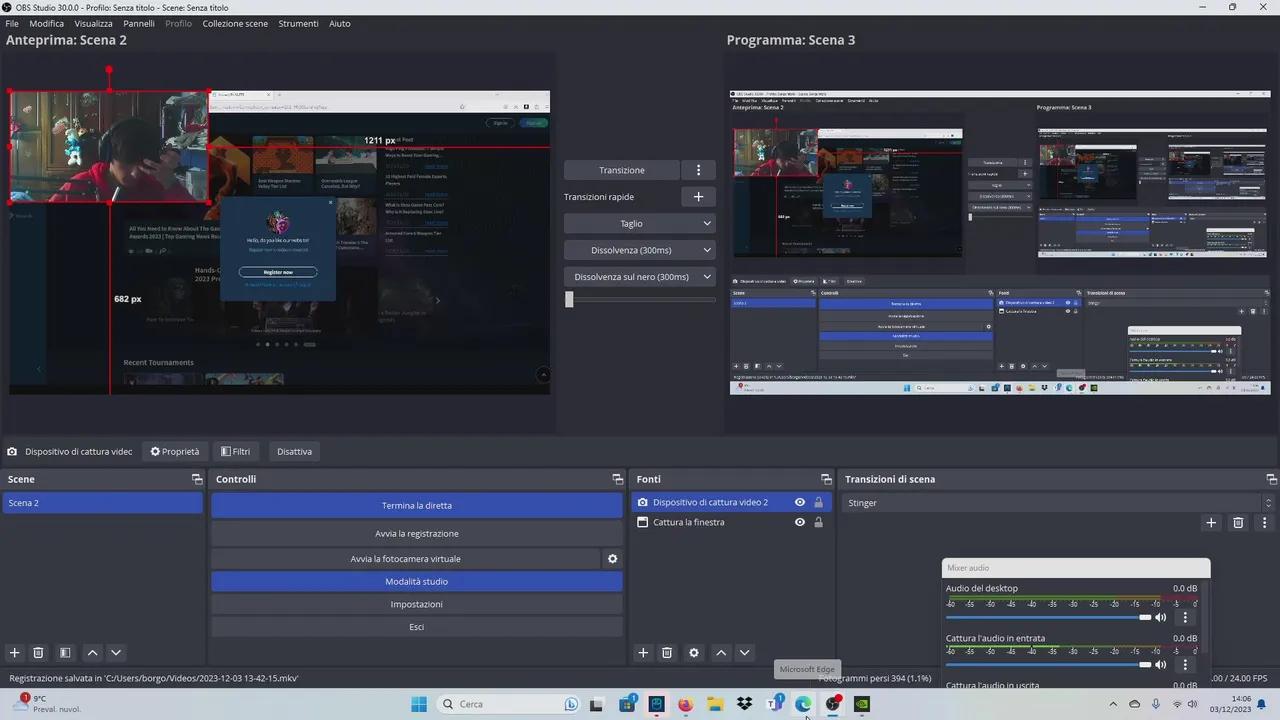Viewport: 1280px width, 720px height.
Task: Open Microsoft Edge from the taskbar
Action: pyautogui.click(x=803, y=704)
